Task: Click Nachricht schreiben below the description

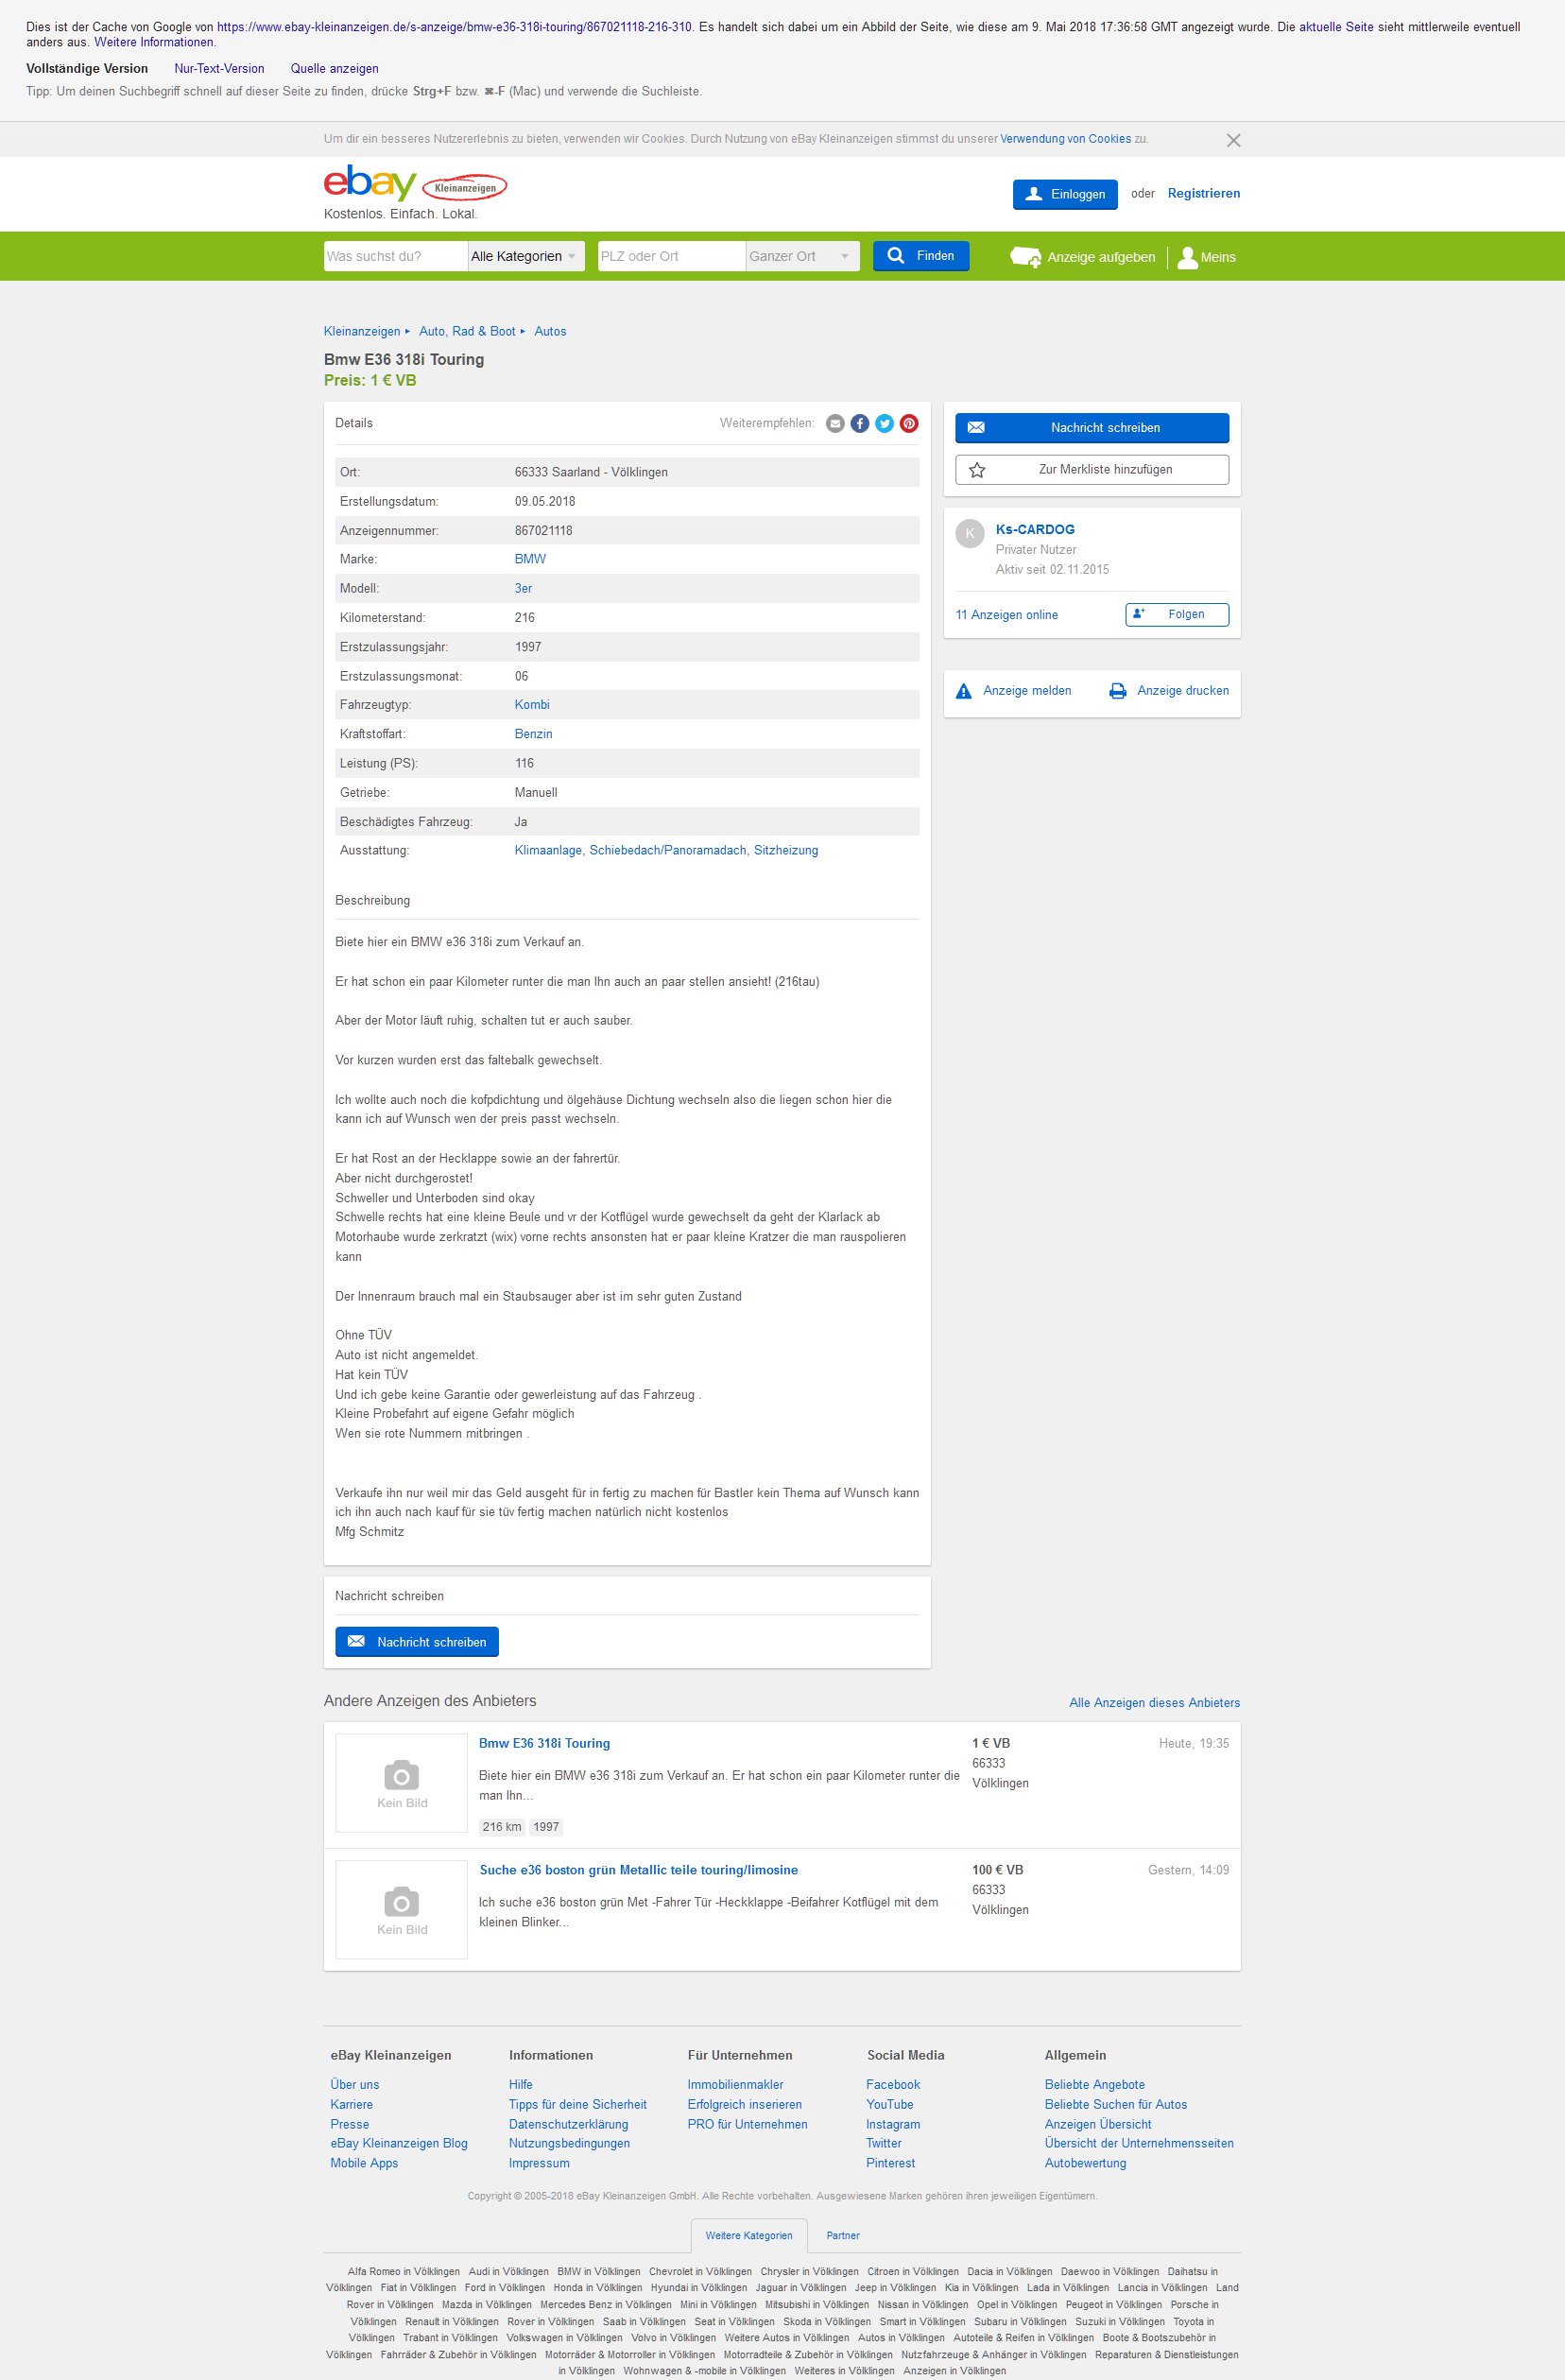Action: tap(417, 1642)
